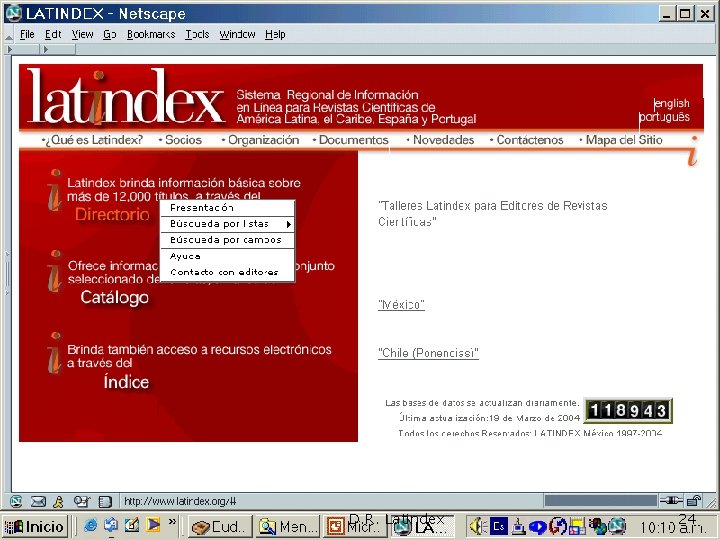Click the taskbar clock showing 10:10 a.m.
The height and width of the screenshot is (540, 720).
pyautogui.click(x=675, y=527)
